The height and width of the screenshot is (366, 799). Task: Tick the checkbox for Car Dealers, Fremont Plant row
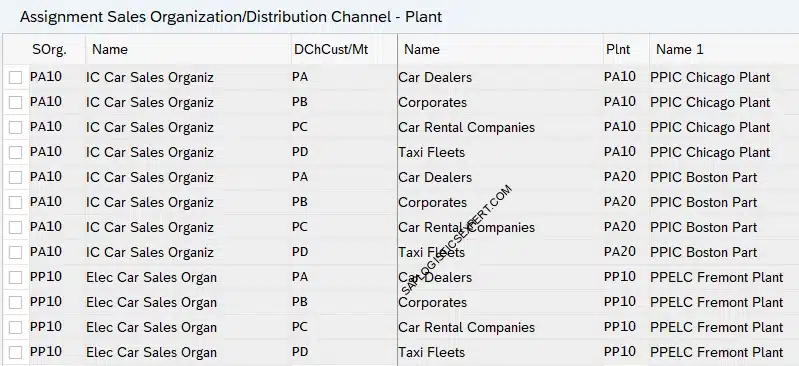click(15, 277)
